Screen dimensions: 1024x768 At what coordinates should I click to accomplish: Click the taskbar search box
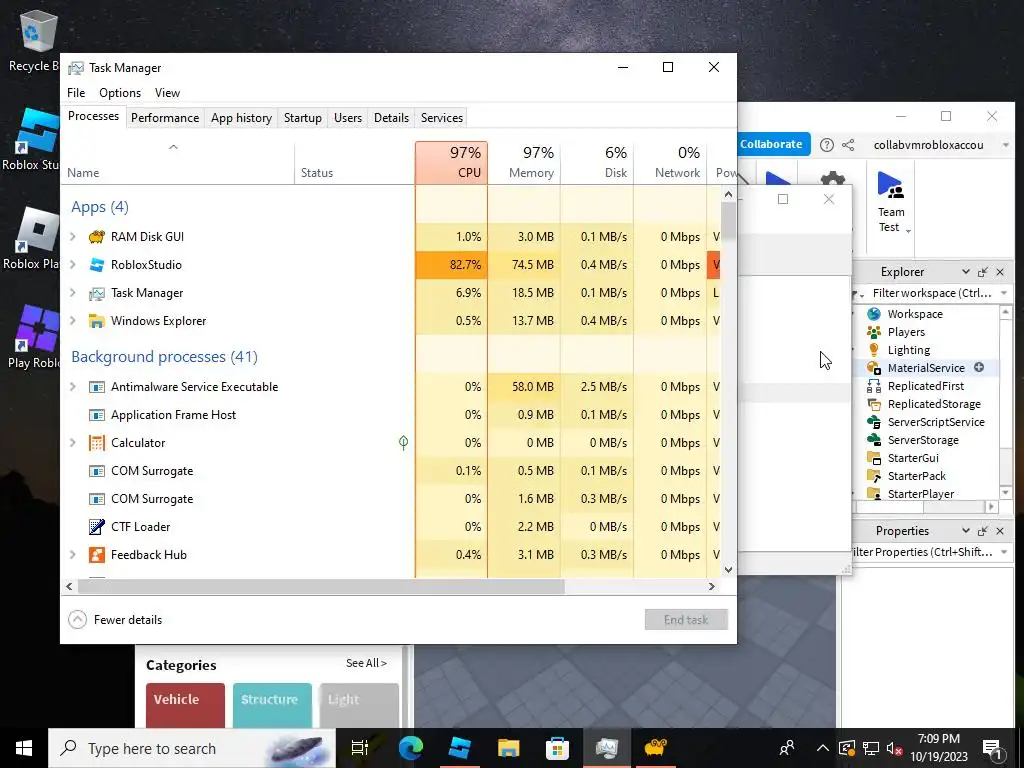(x=192, y=748)
